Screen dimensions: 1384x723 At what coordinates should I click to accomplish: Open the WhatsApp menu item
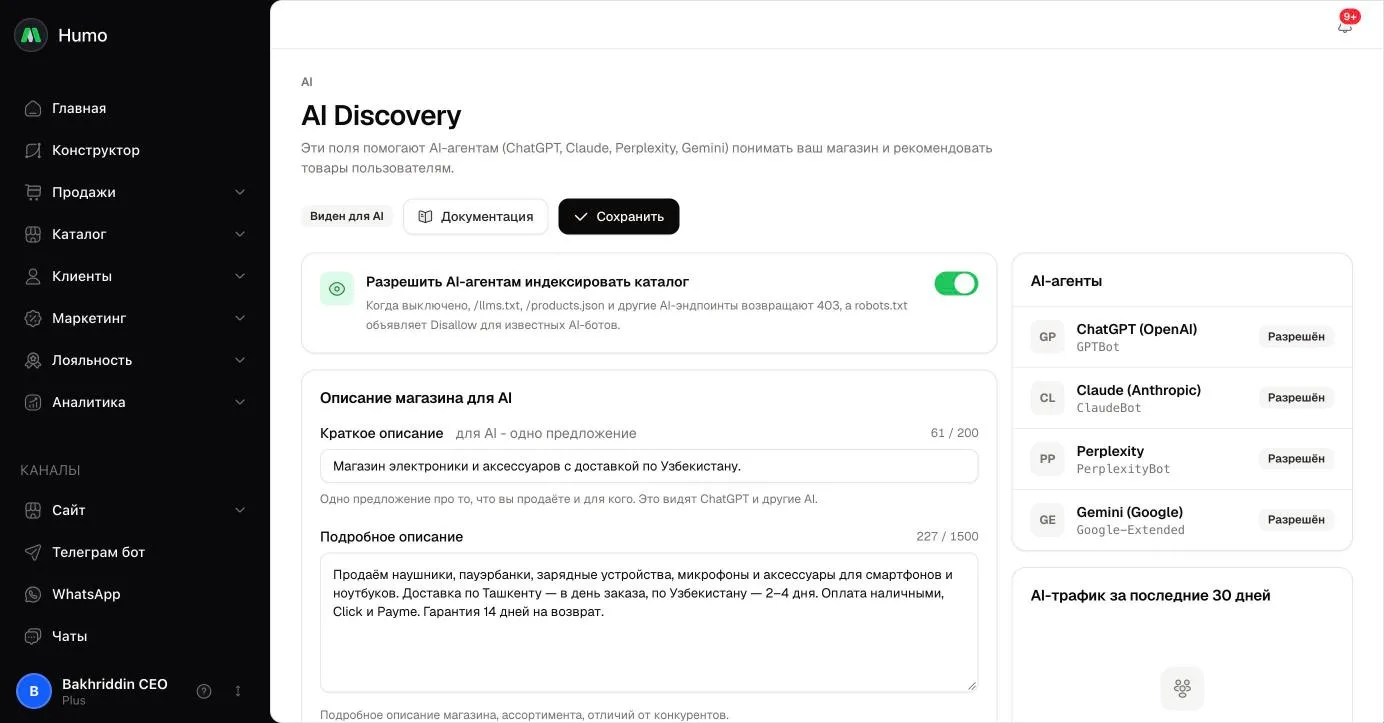[x=135, y=594]
